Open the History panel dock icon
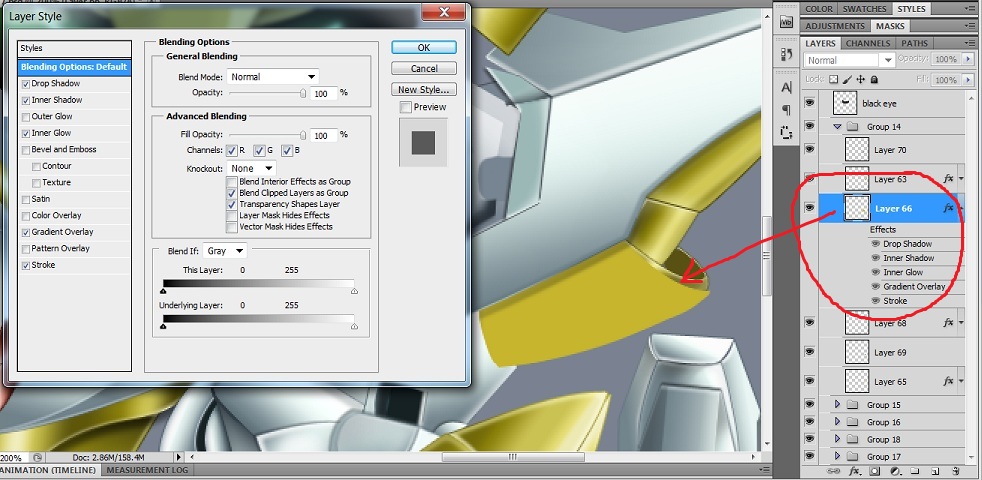The height and width of the screenshot is (480, 982). 786,55
